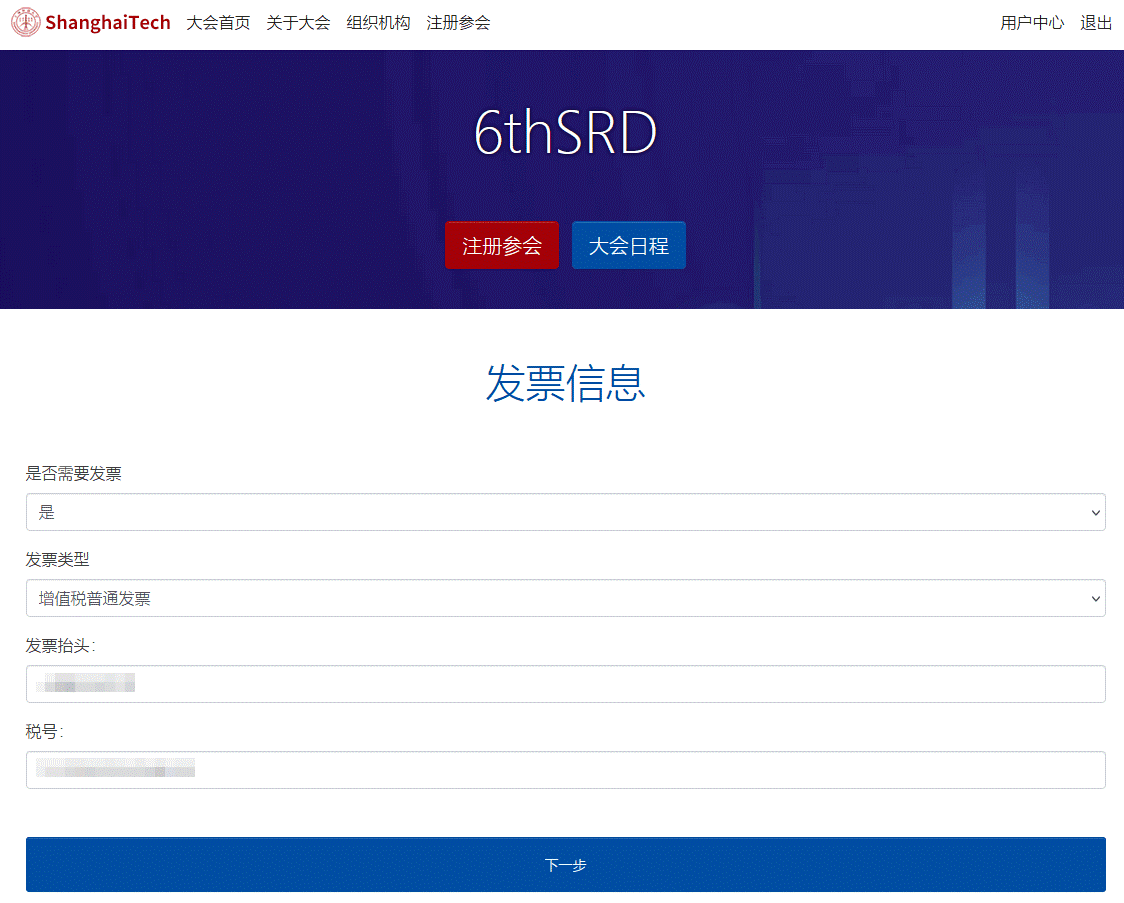Open 组织机构 in the navigation bar

(378, 23)
